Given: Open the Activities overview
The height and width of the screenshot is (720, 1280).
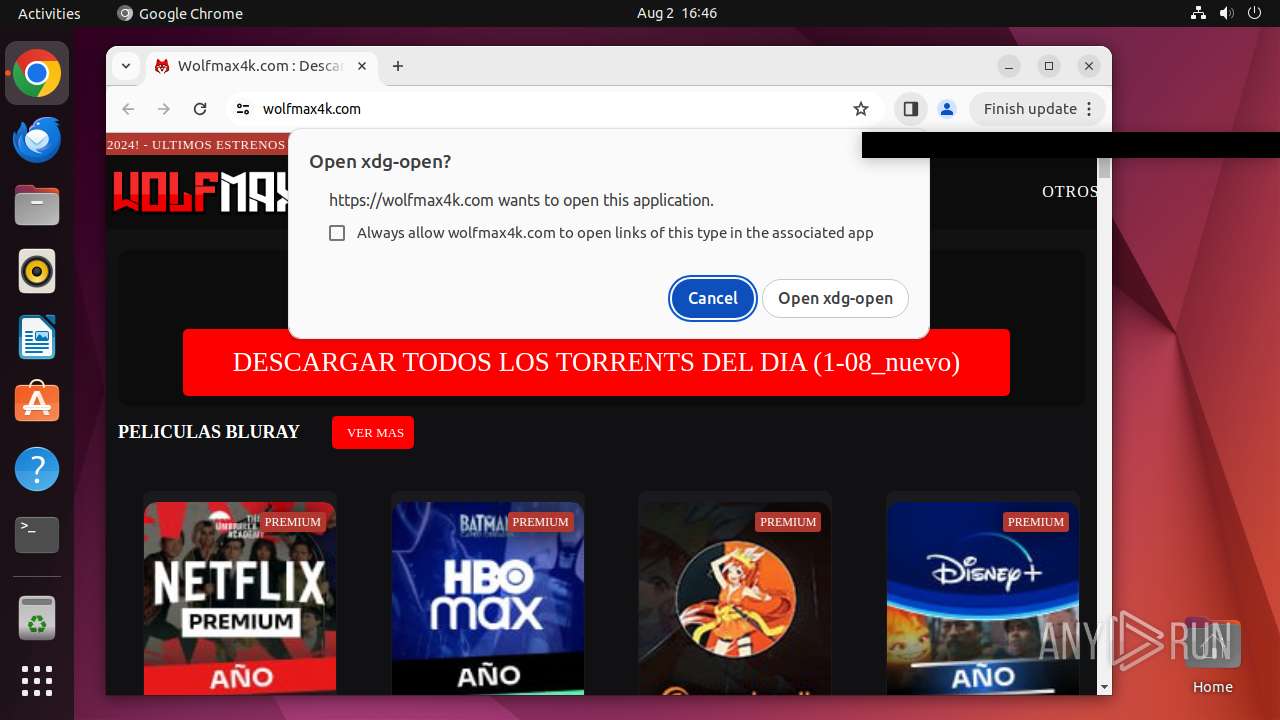Looking at the screenshot, I should [49, 13].
